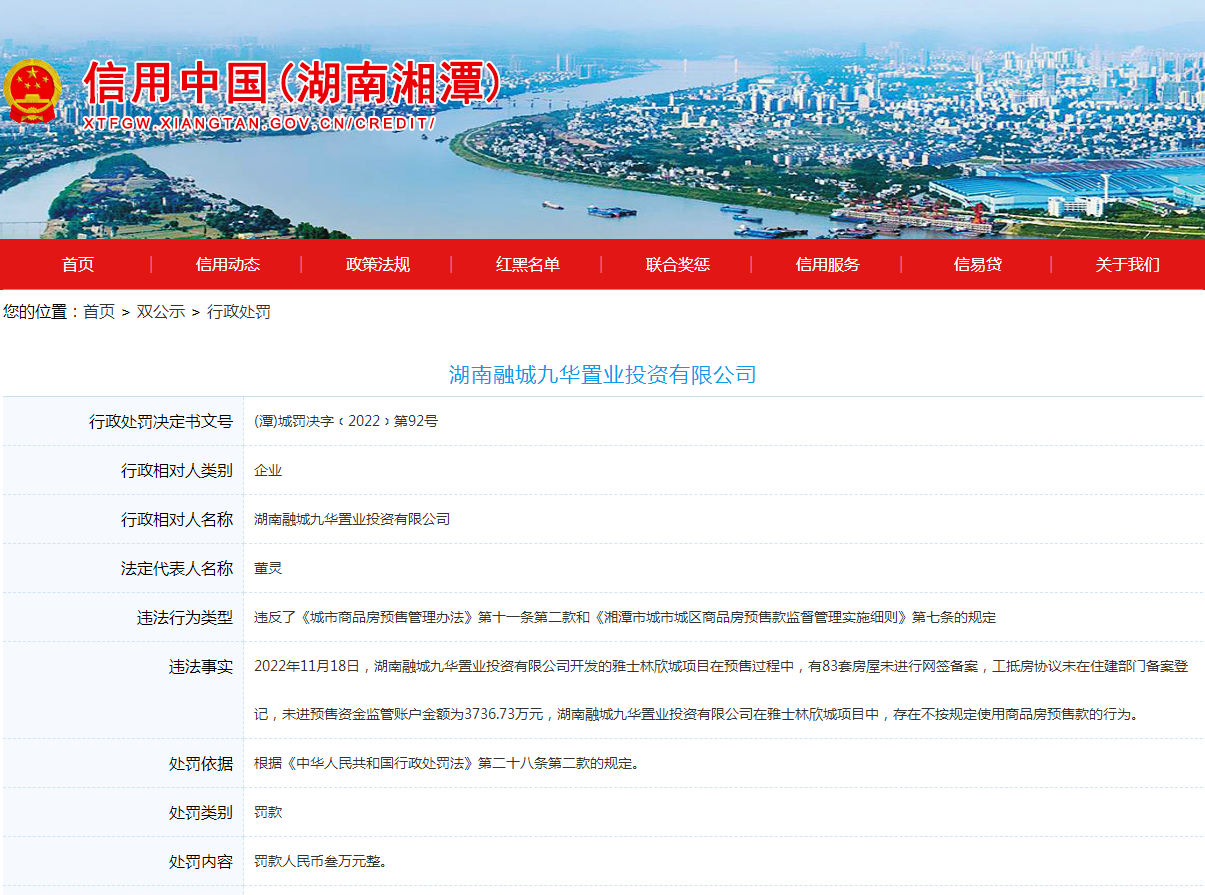The image size is (1205, 895).
Task: Open the 关于我们 navigation menu item
Action: pyautogui.click(x=1127, y=264)
